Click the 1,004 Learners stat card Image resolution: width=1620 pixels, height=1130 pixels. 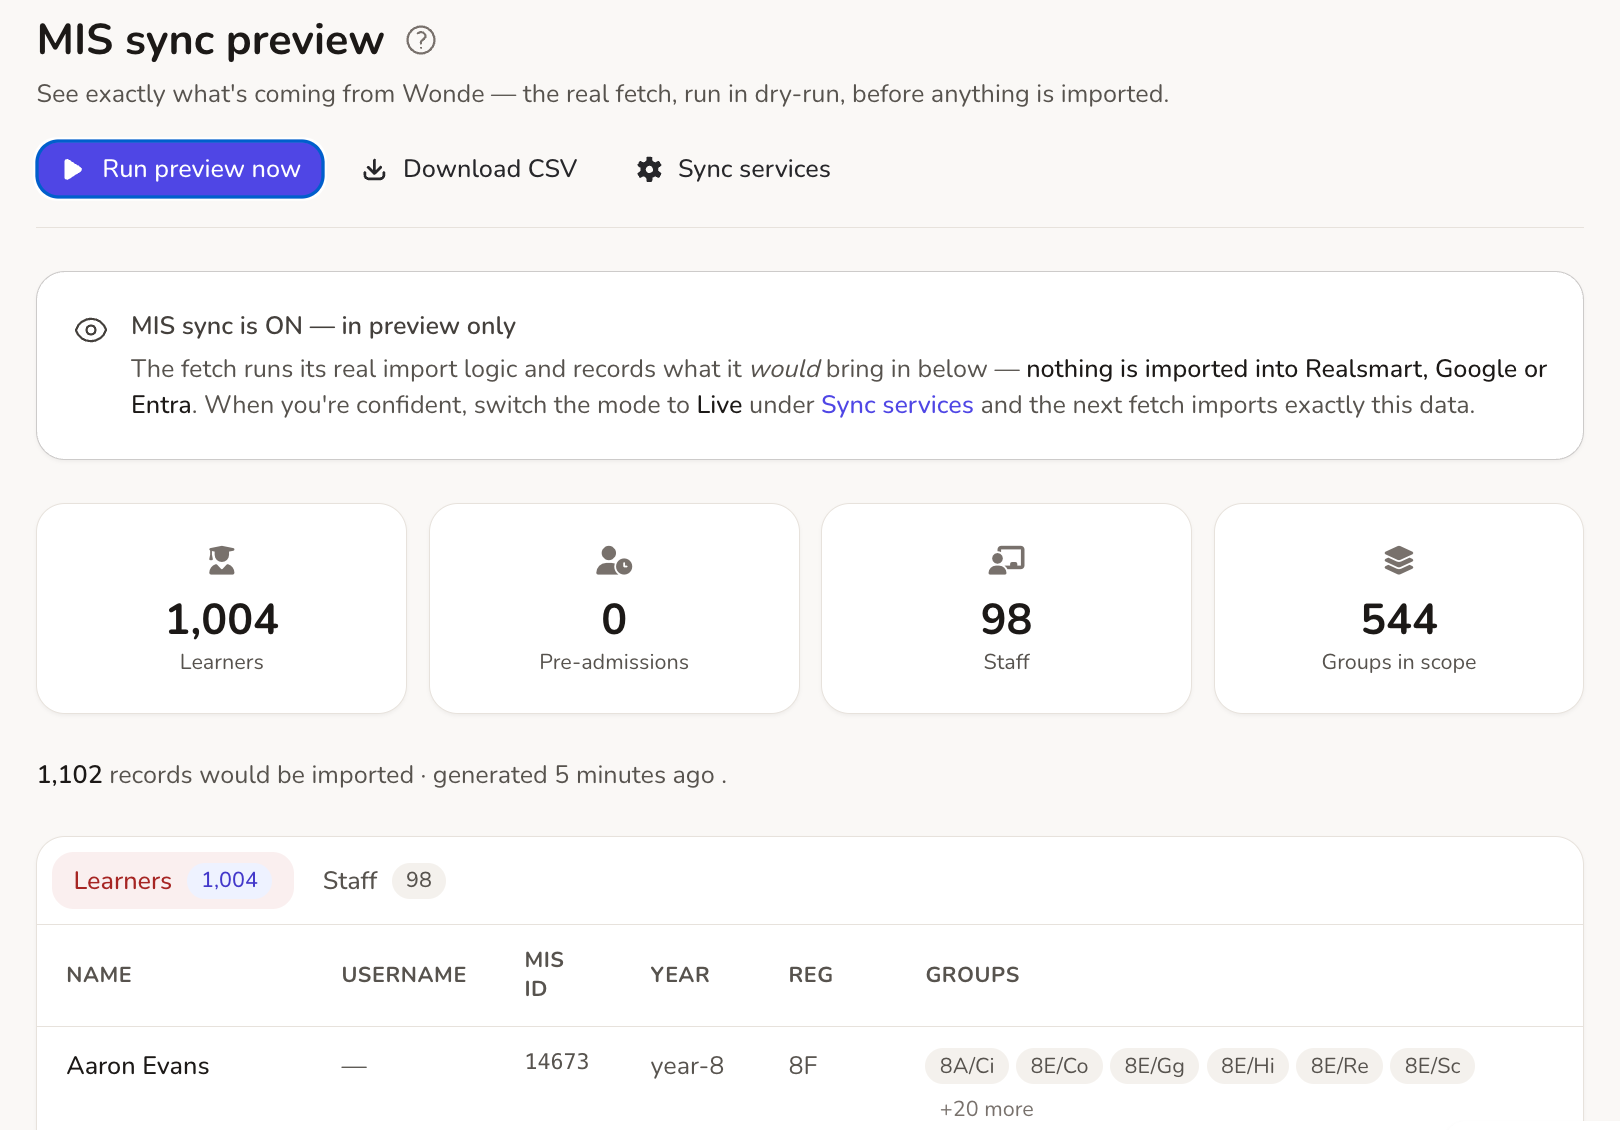click(222, 608)
